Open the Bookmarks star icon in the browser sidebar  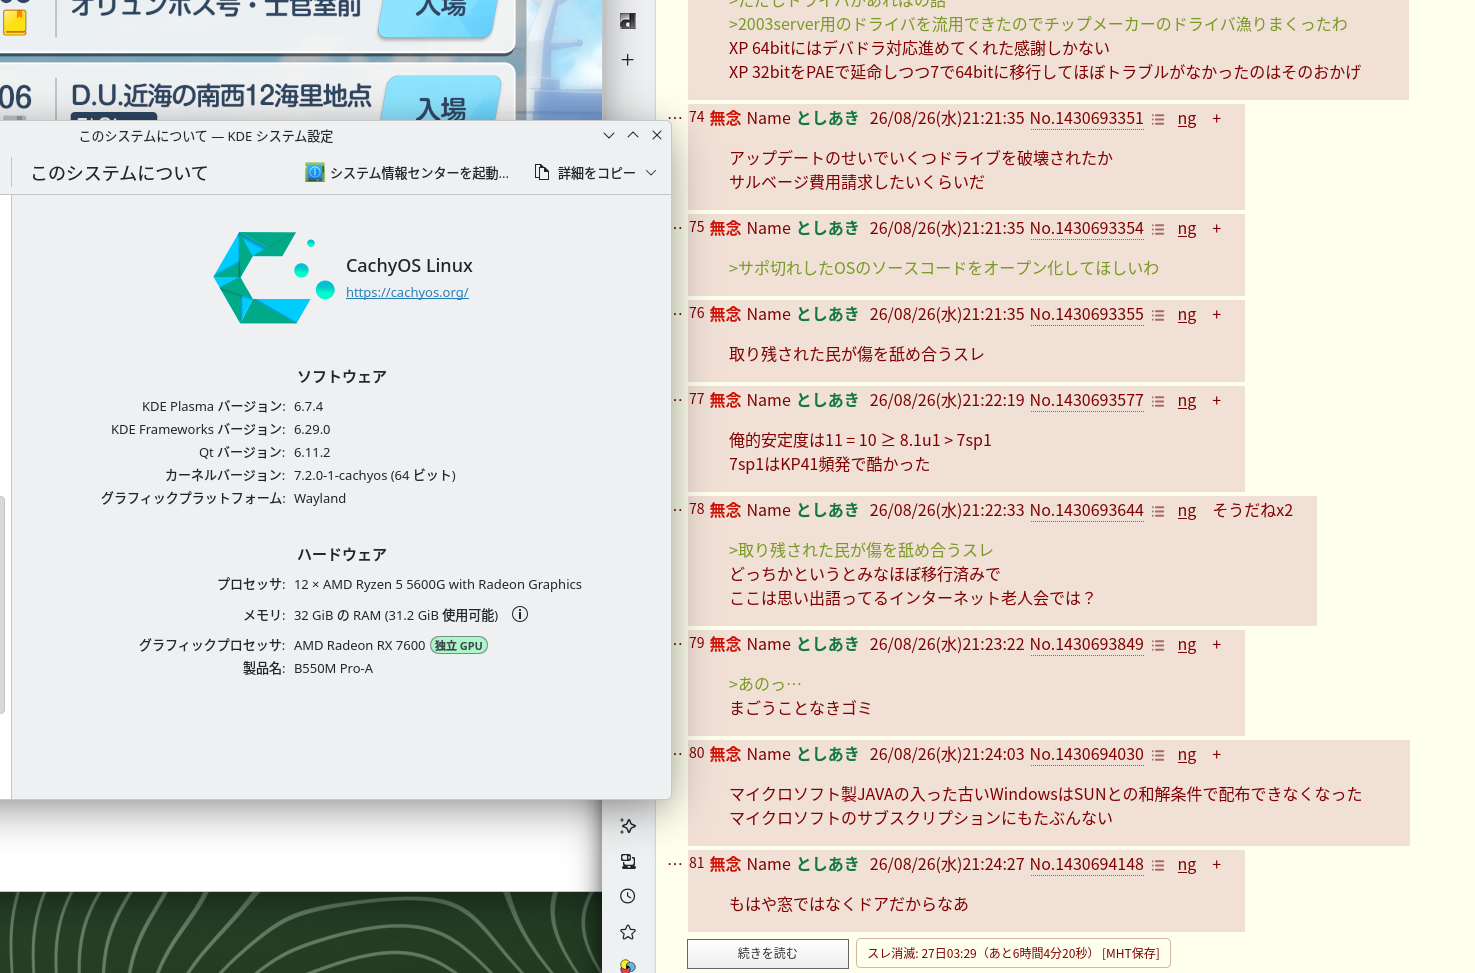pos(627,932)
